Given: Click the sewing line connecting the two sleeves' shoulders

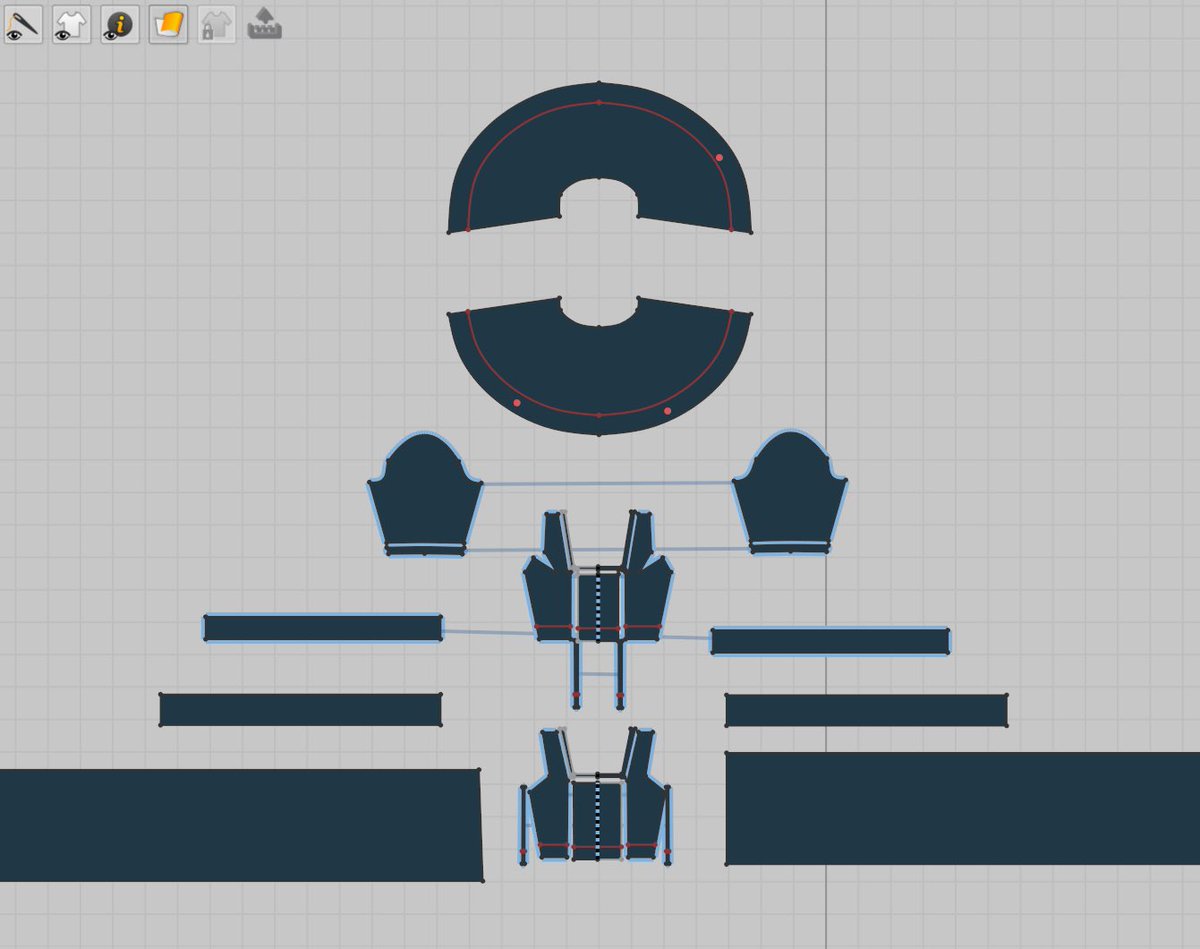Looking at the screenshot, I should pos(608,483).
